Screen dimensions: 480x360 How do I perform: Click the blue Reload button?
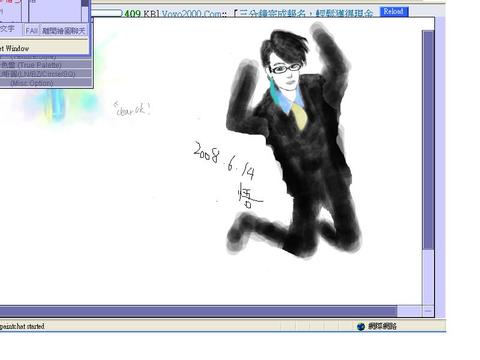(x=394, y=12)
